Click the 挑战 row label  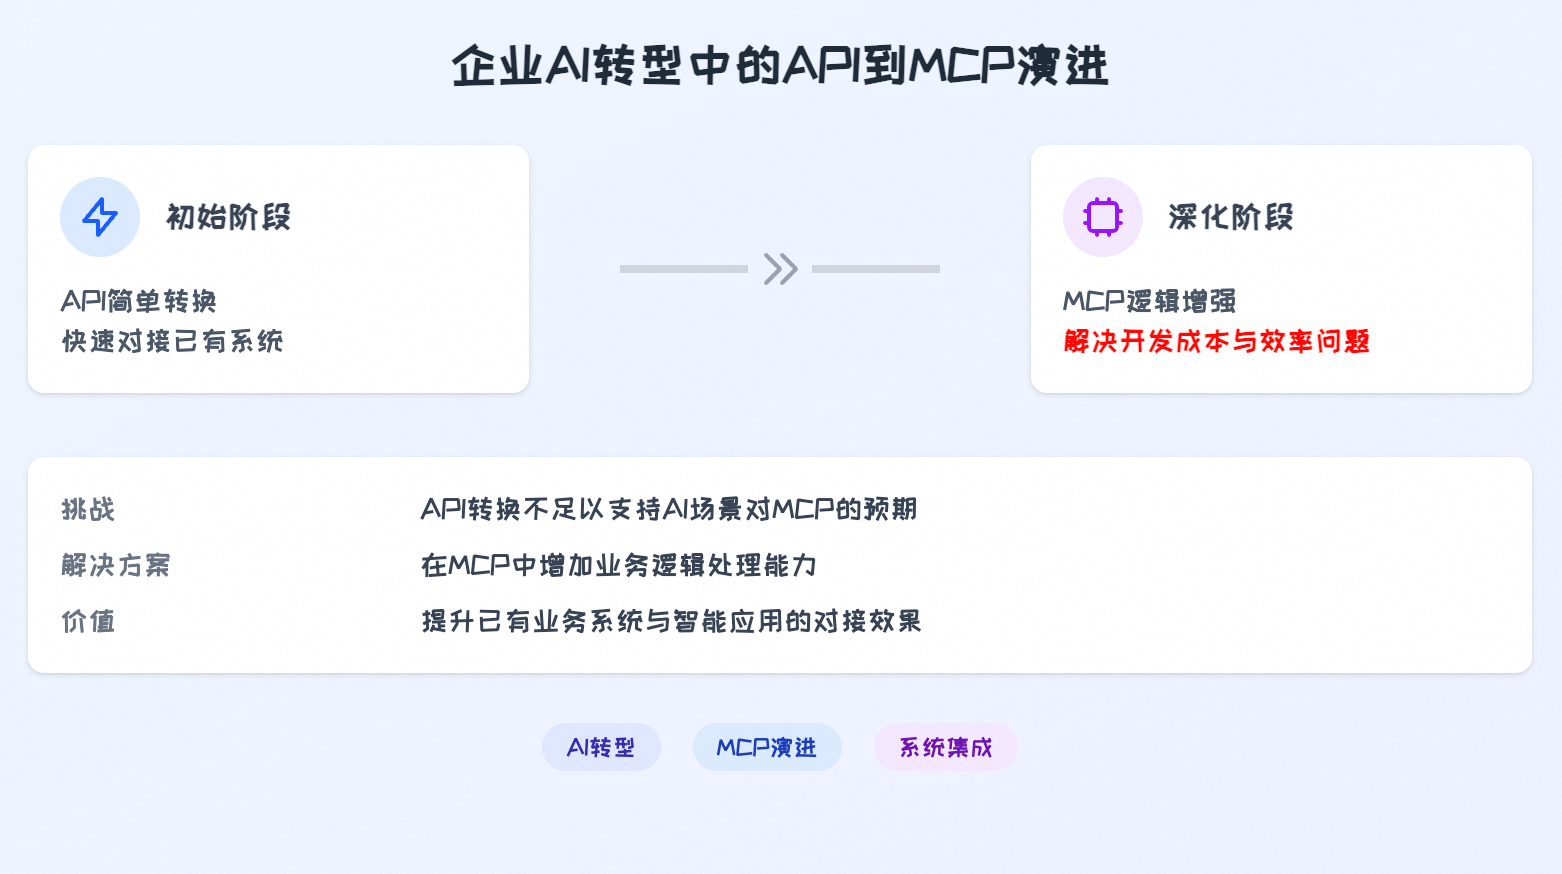click(88, 510)
